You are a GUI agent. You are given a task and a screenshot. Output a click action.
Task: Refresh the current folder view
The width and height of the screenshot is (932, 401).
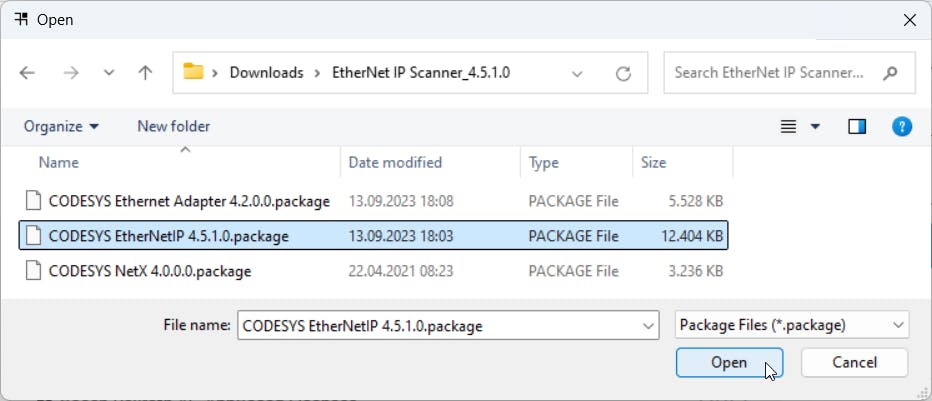pos(623,74)
